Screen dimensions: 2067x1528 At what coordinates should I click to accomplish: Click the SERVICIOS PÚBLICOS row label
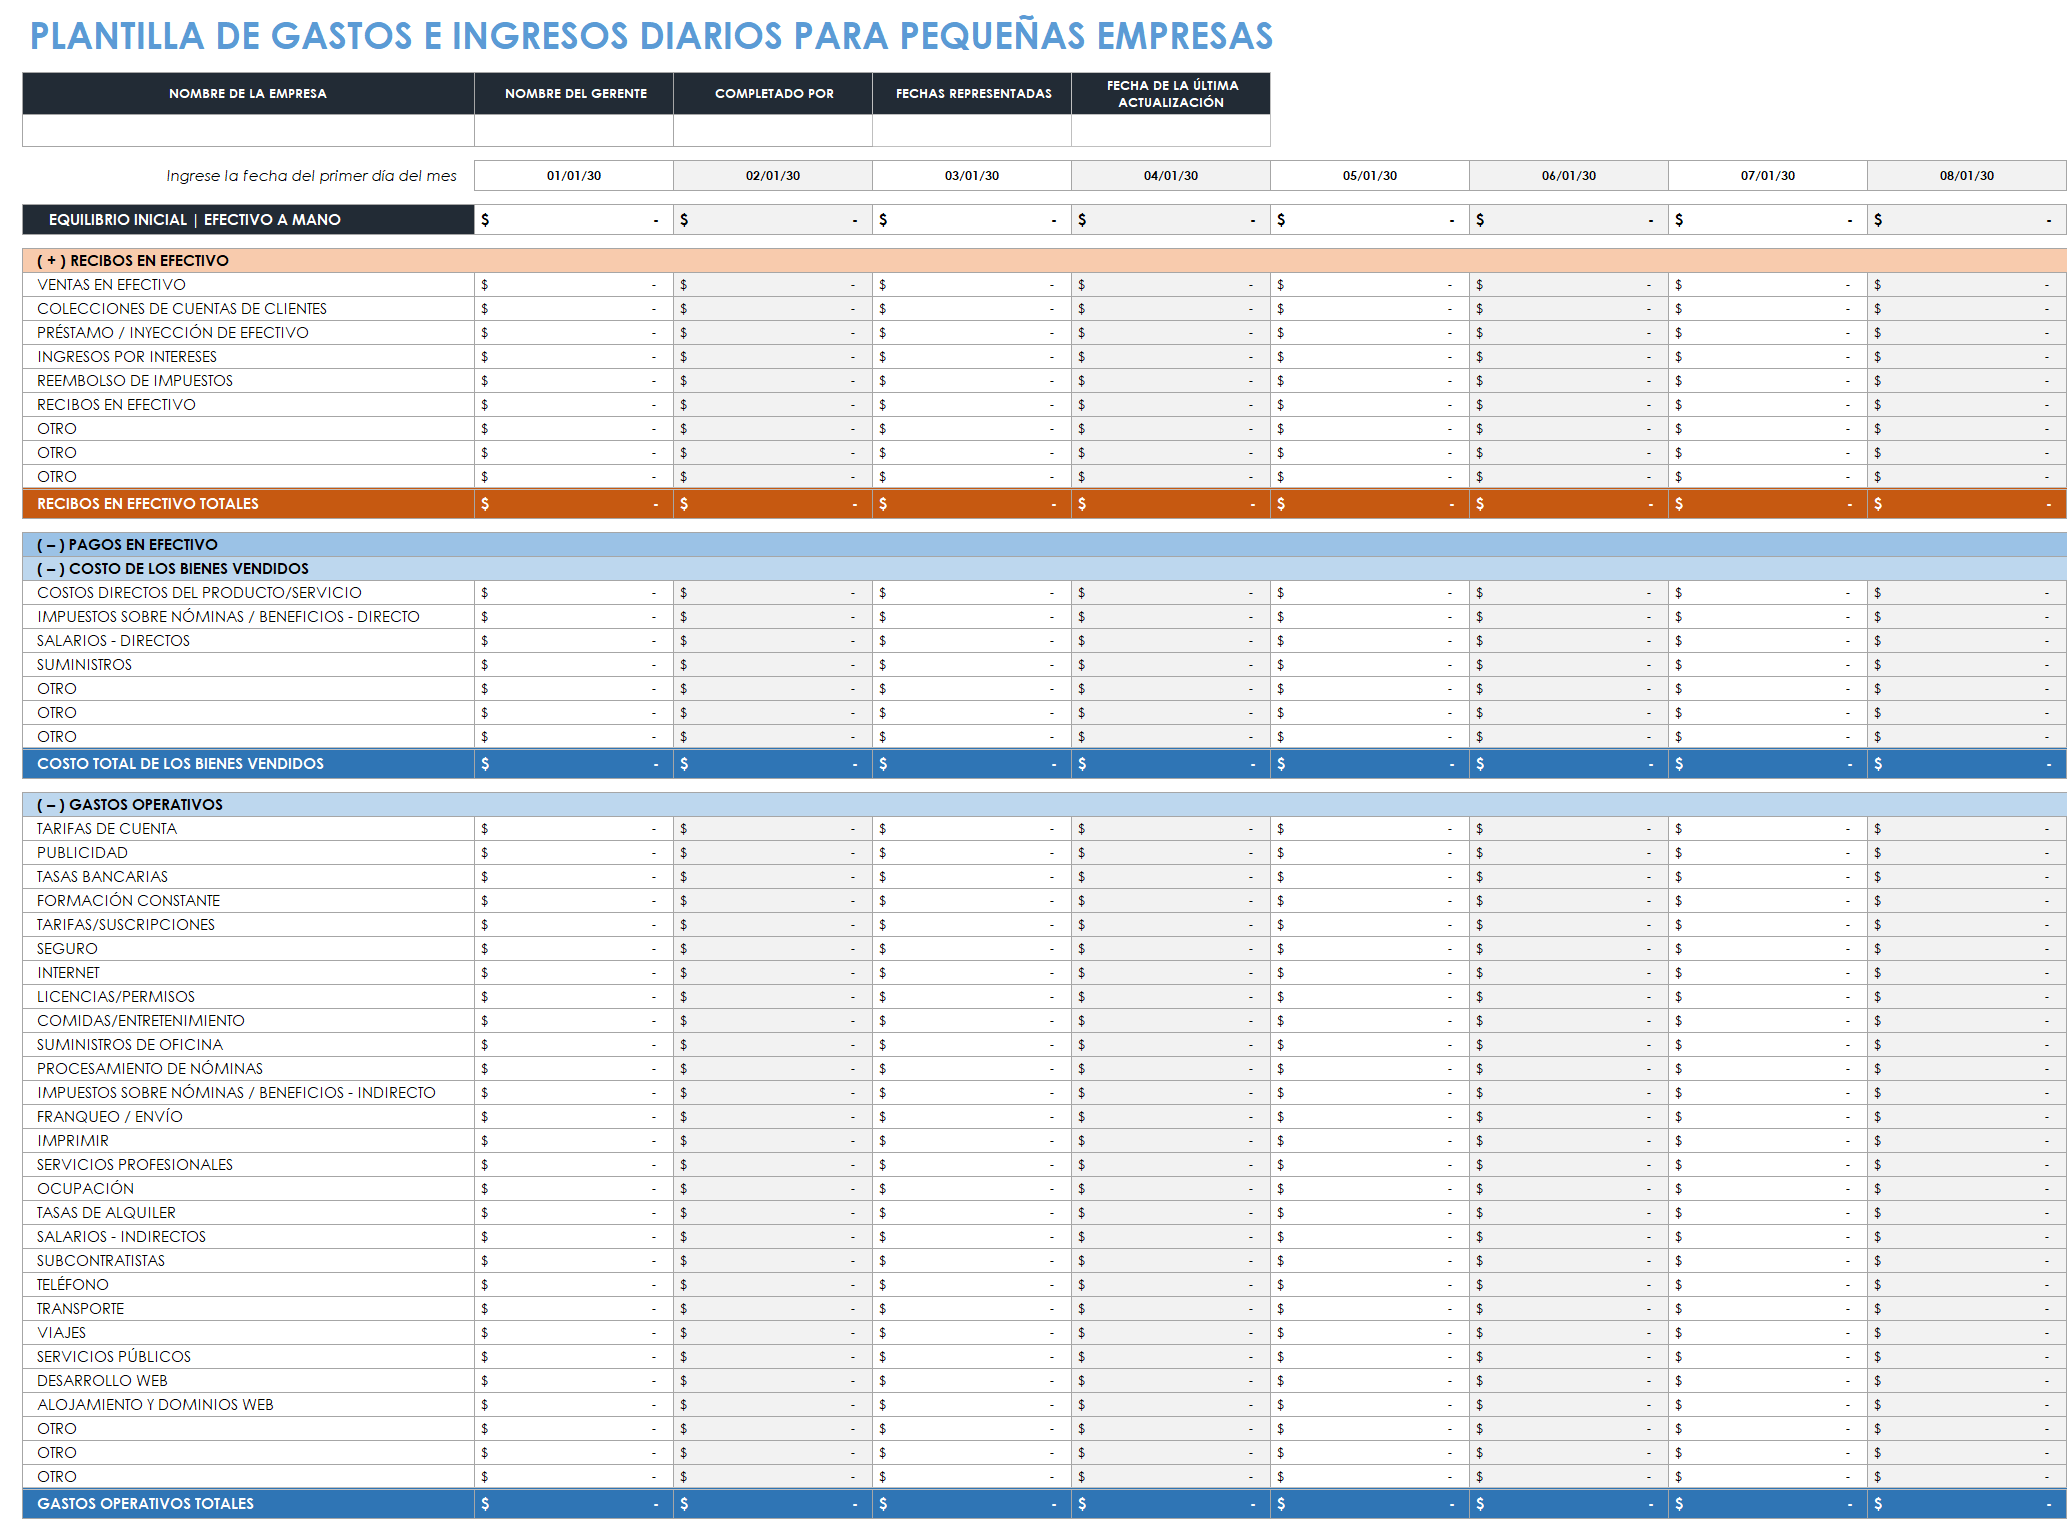(x=114, y=1357)
